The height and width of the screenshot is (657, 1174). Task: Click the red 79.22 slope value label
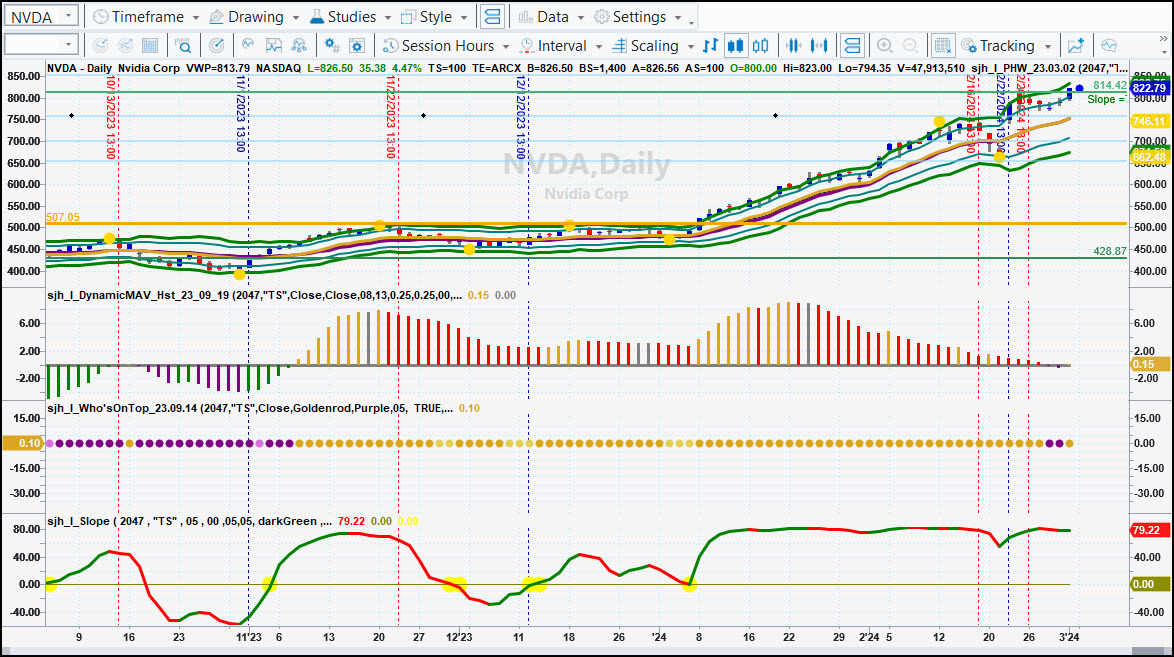coord(1149,530)
